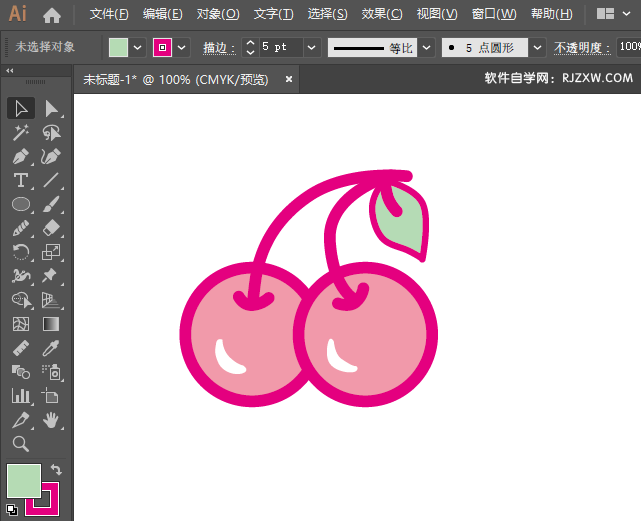
Task: Select the Selection arrow tool
Action: (21, 108)
